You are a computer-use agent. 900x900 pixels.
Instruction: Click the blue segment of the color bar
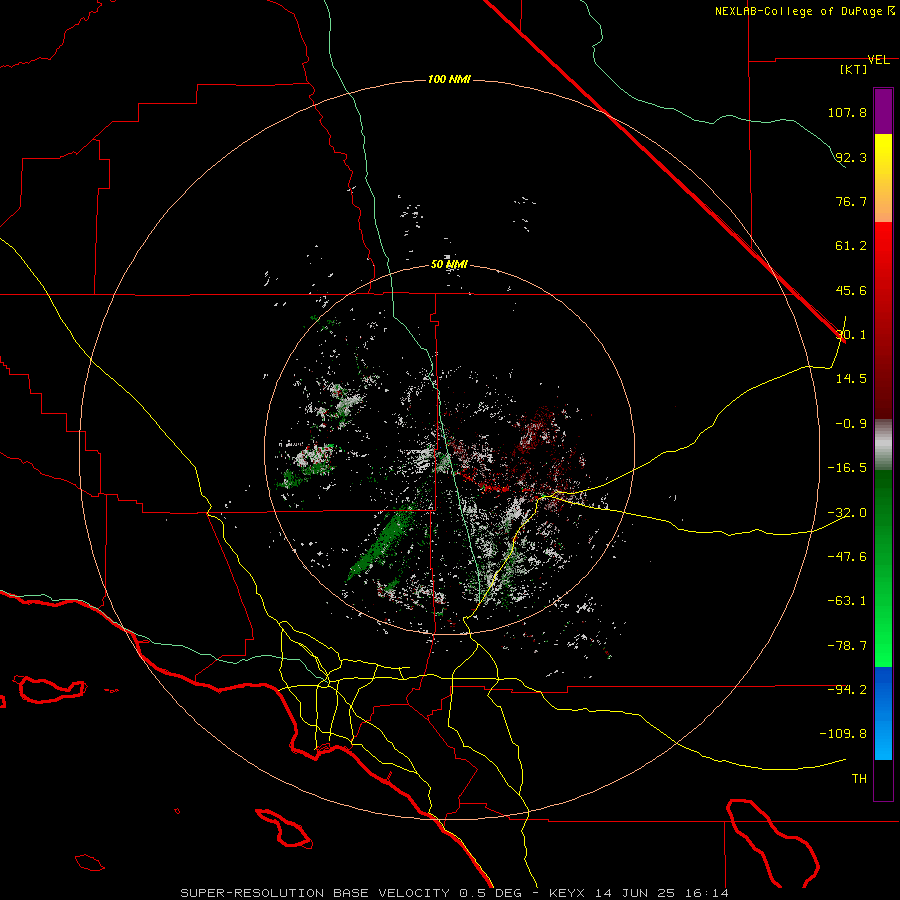(883, 713)
